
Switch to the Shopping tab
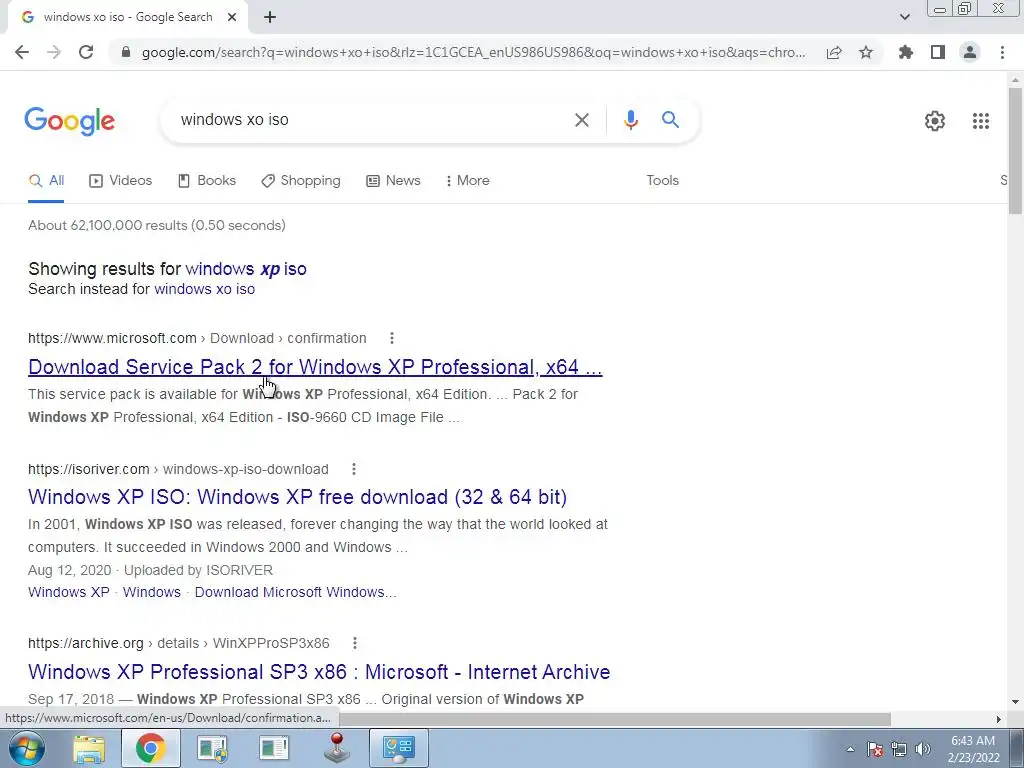click(x=301, y=181)
